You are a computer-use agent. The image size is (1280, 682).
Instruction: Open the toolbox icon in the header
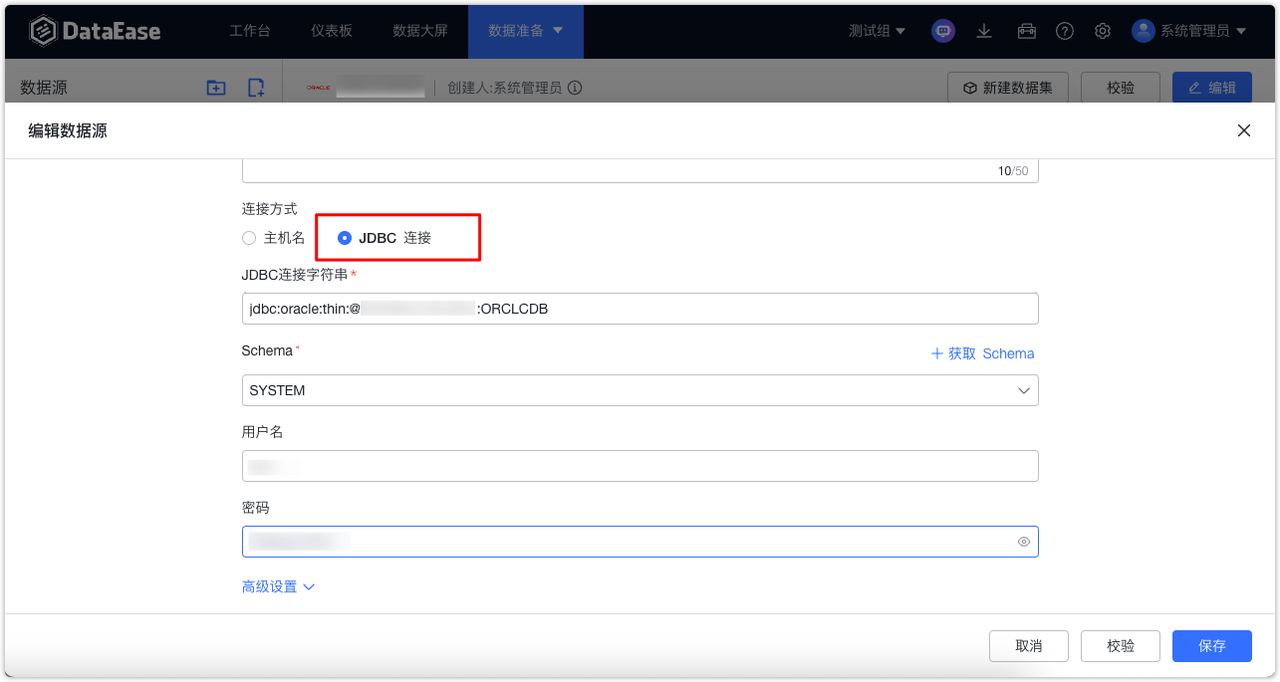pos(1026,31)
